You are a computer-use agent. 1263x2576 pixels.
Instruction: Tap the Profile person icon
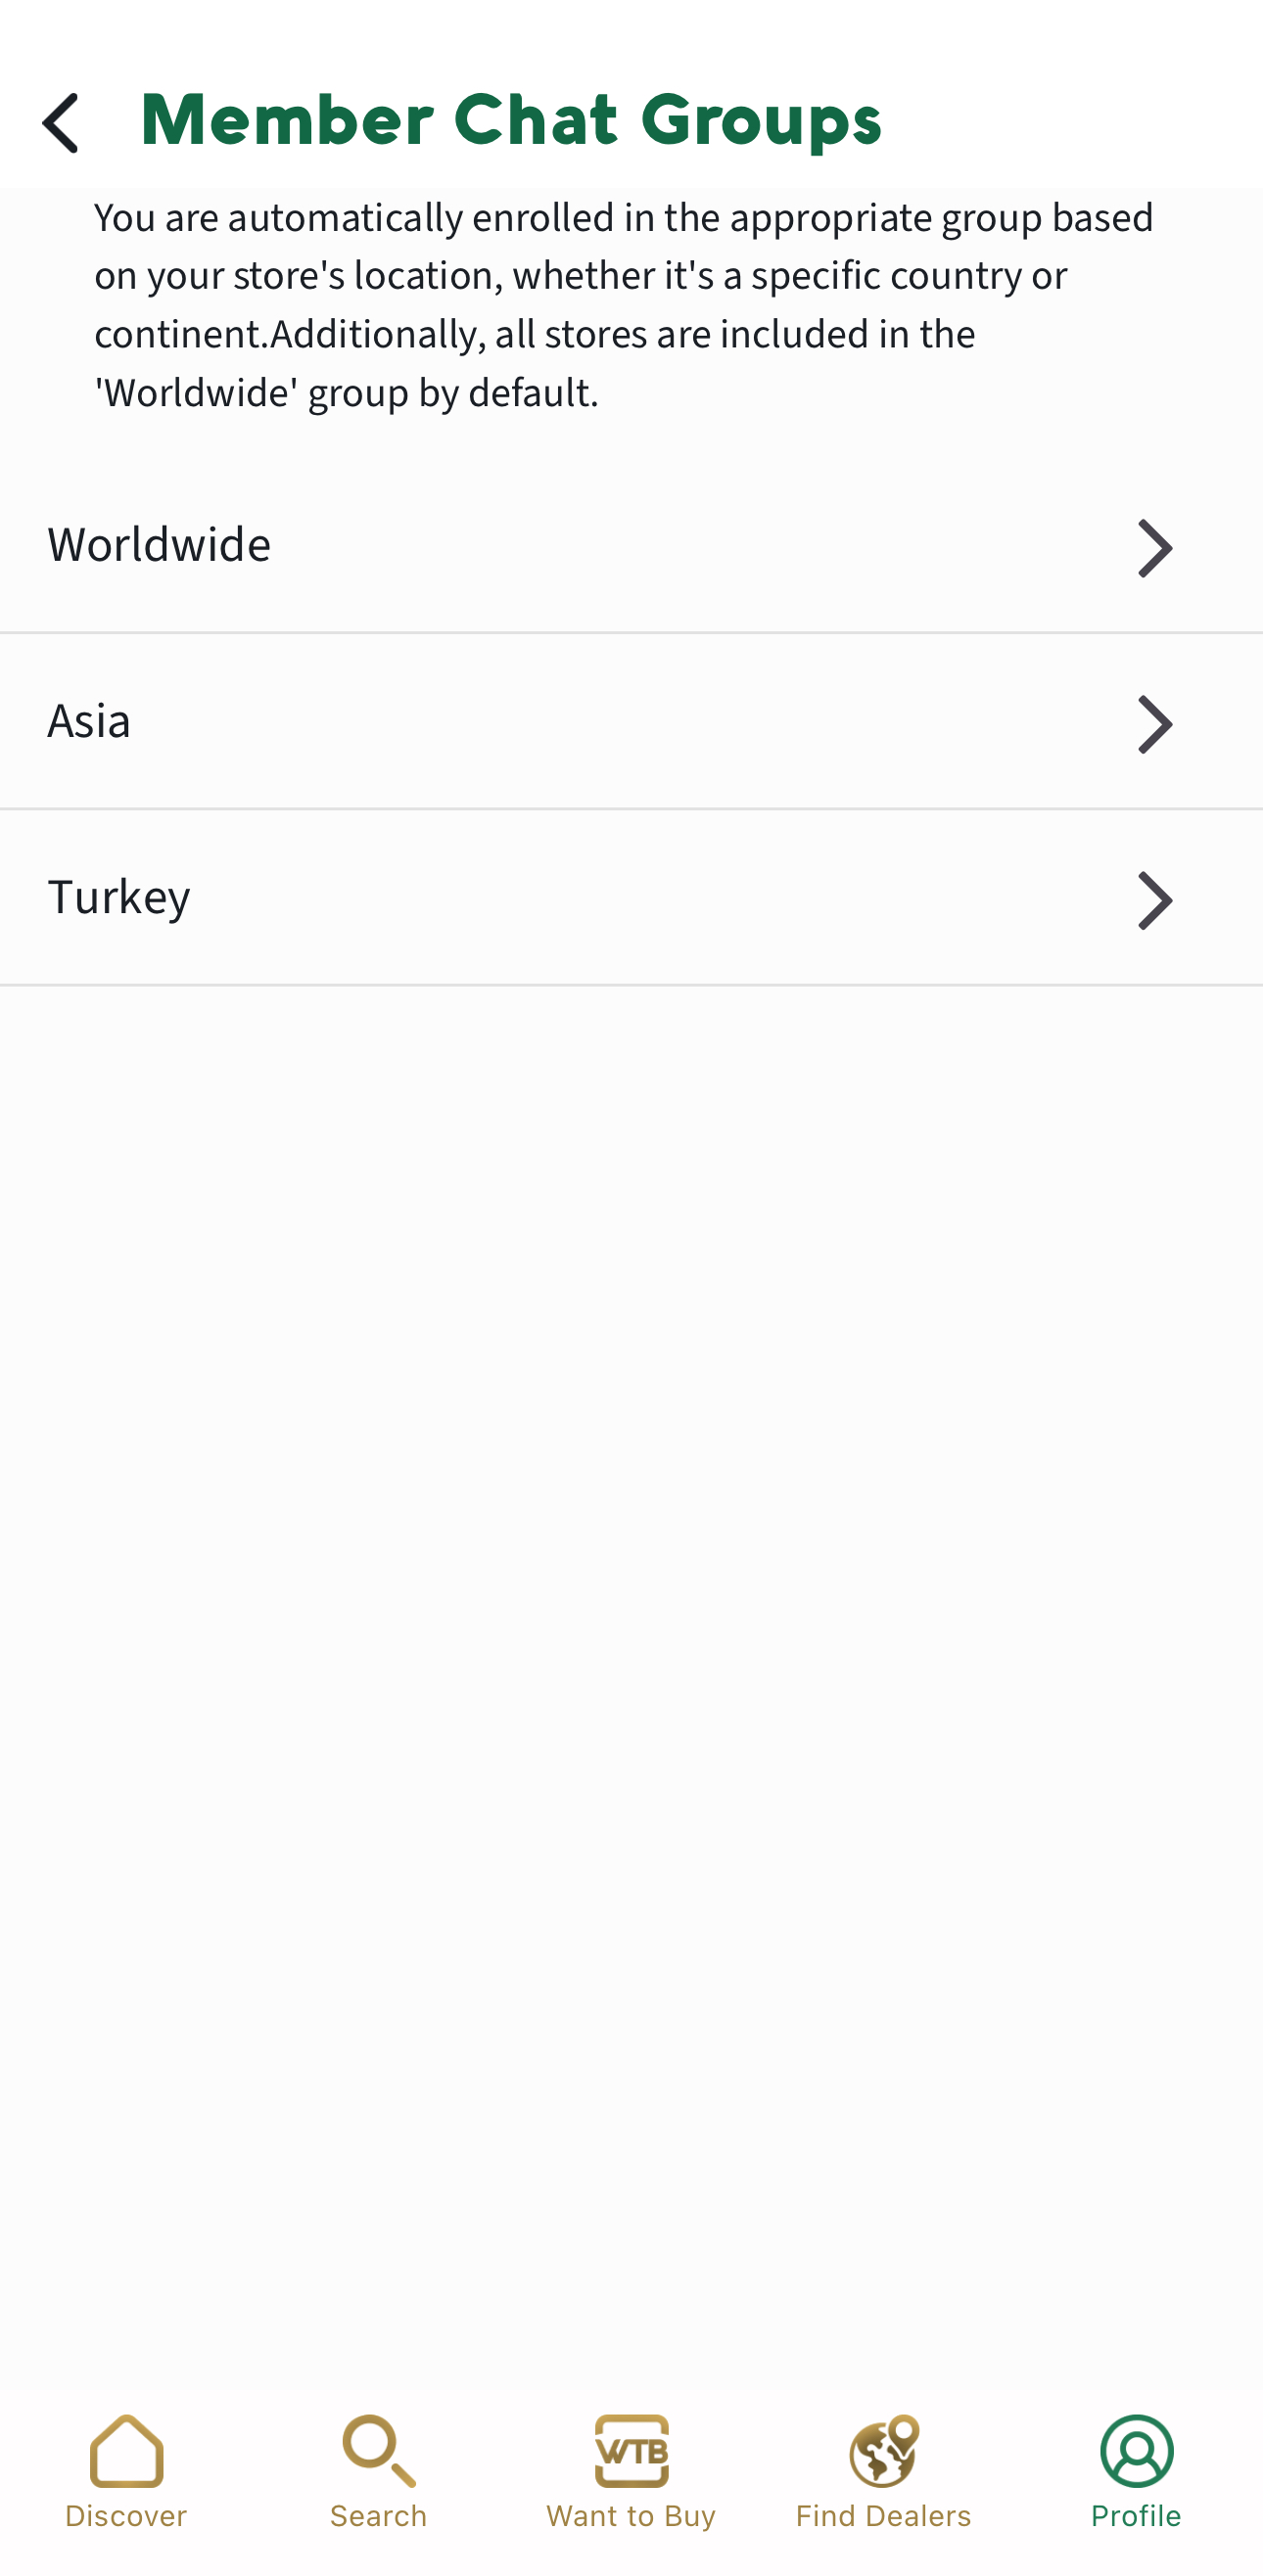[x=1136, y=2451]
